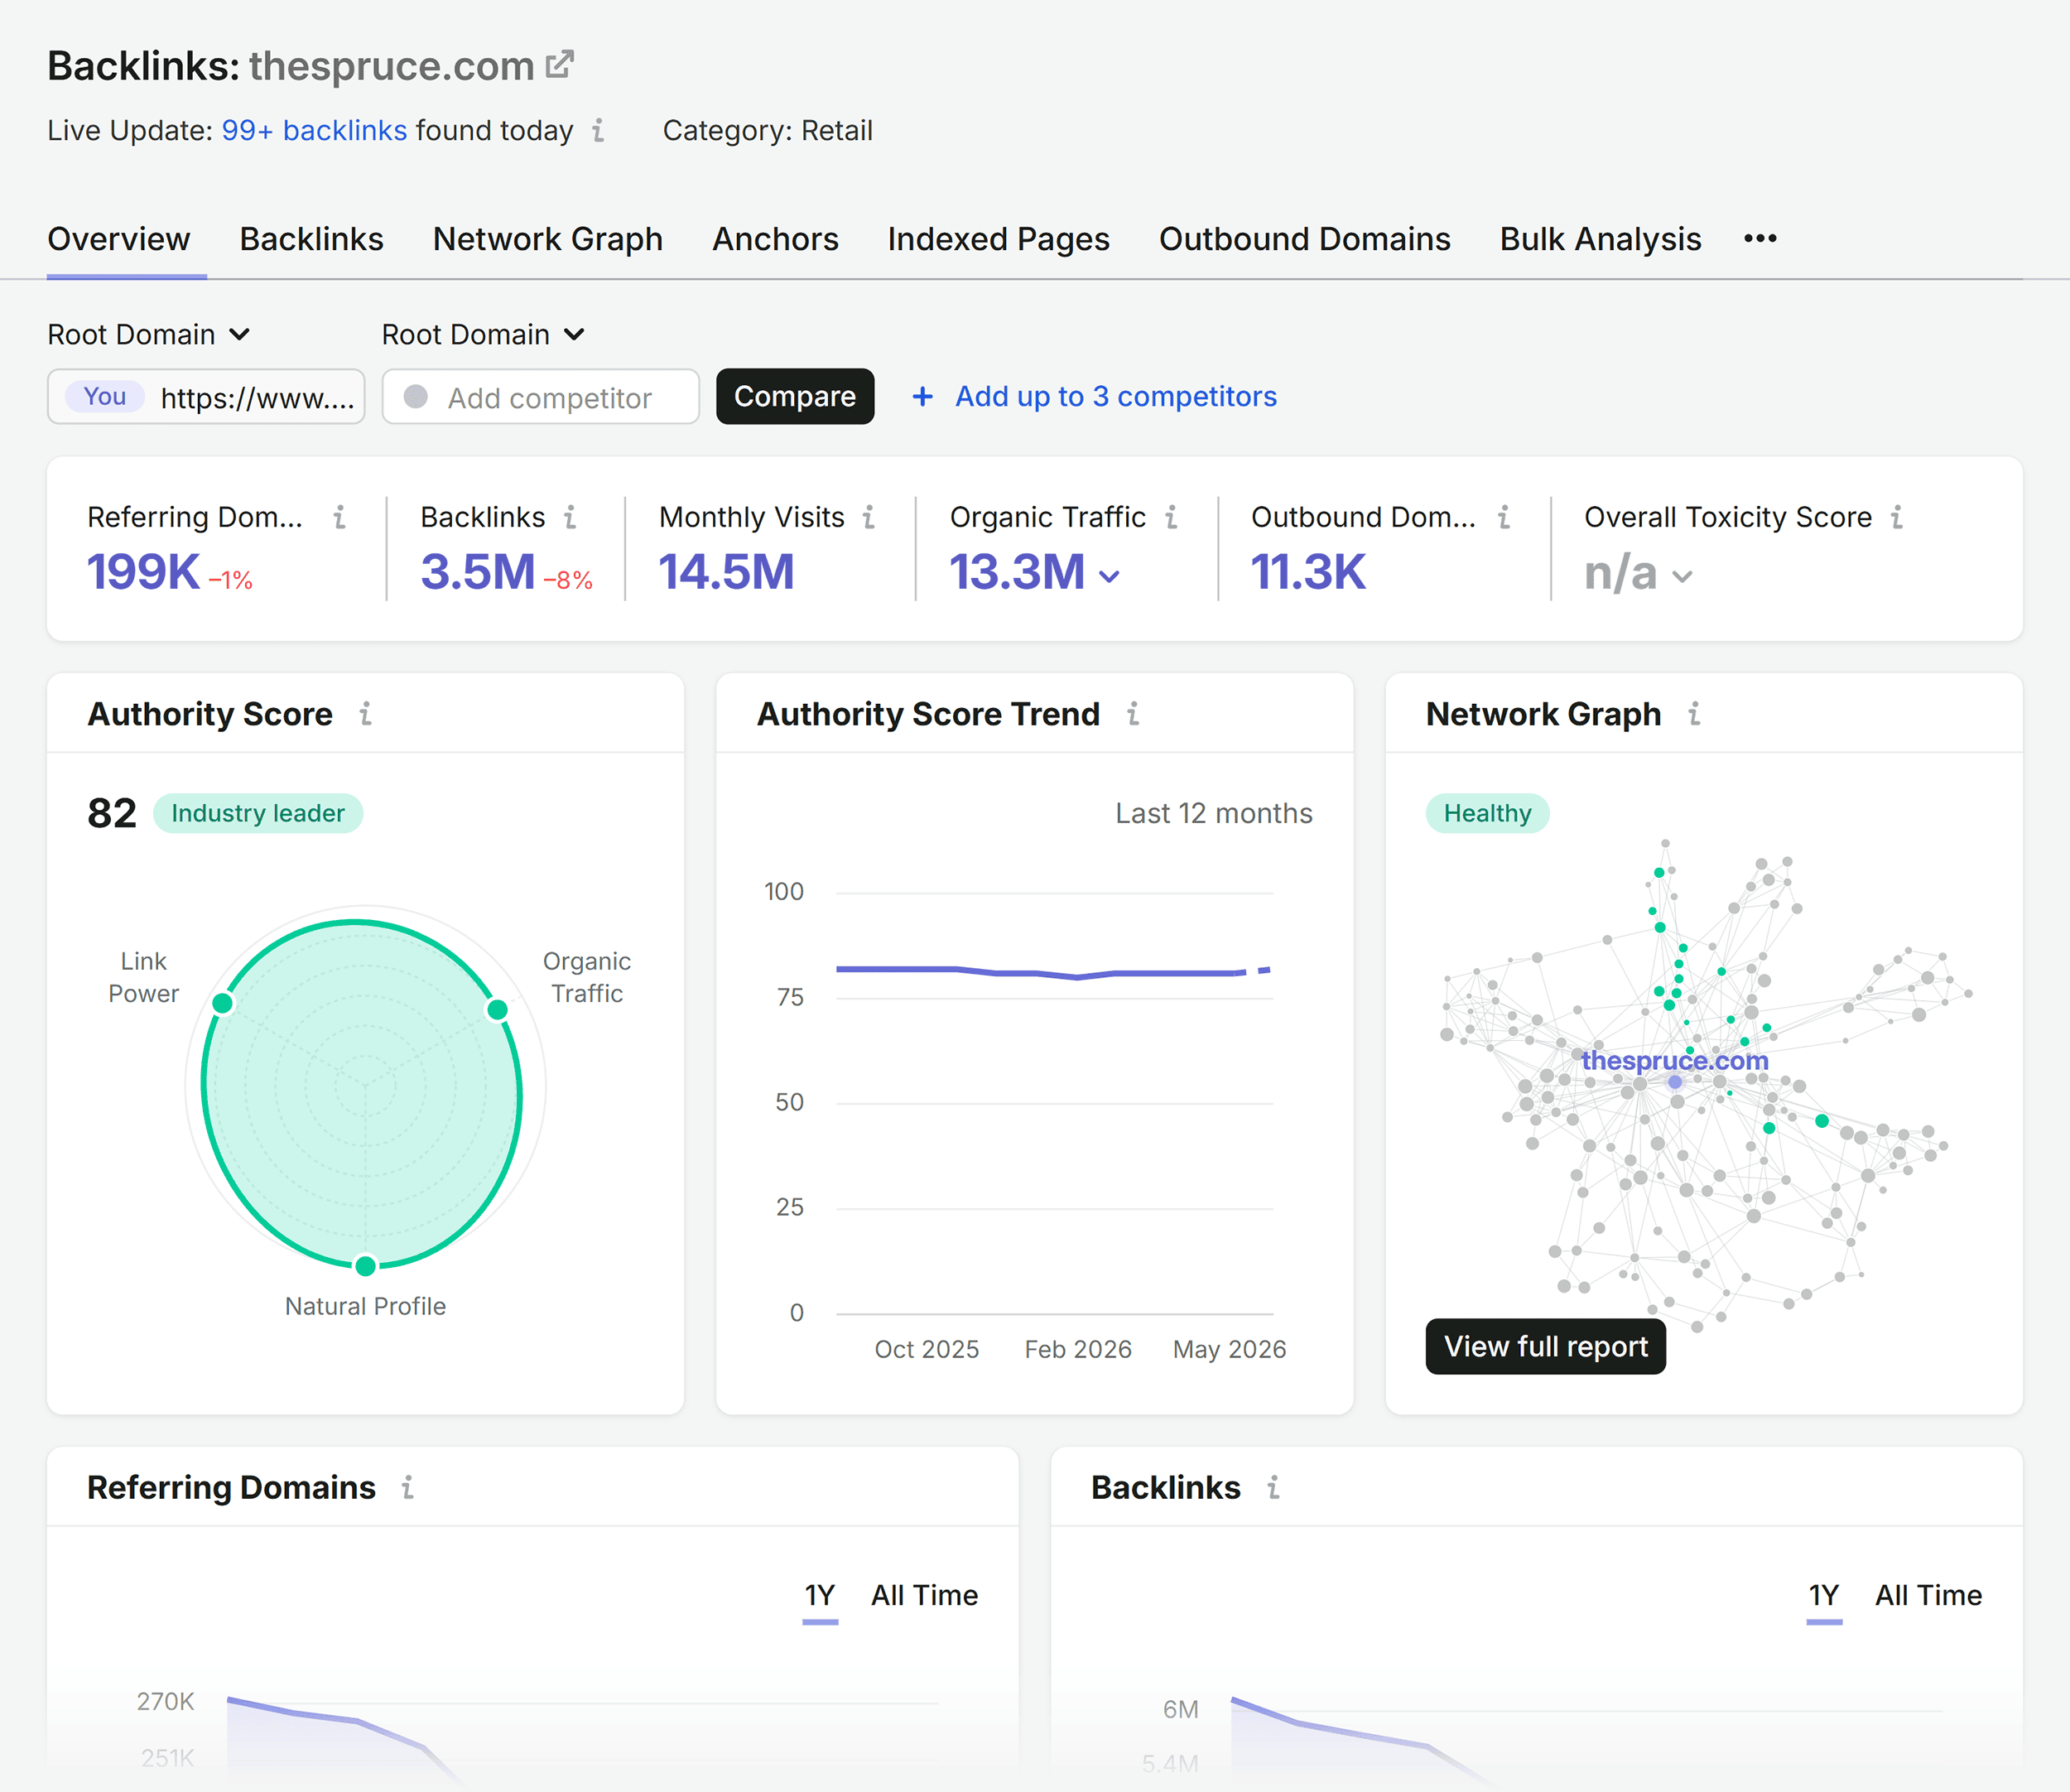2070x1792 pixels.
Task: Select All Time on Backlinks chart
Action: (1929, 1595)
